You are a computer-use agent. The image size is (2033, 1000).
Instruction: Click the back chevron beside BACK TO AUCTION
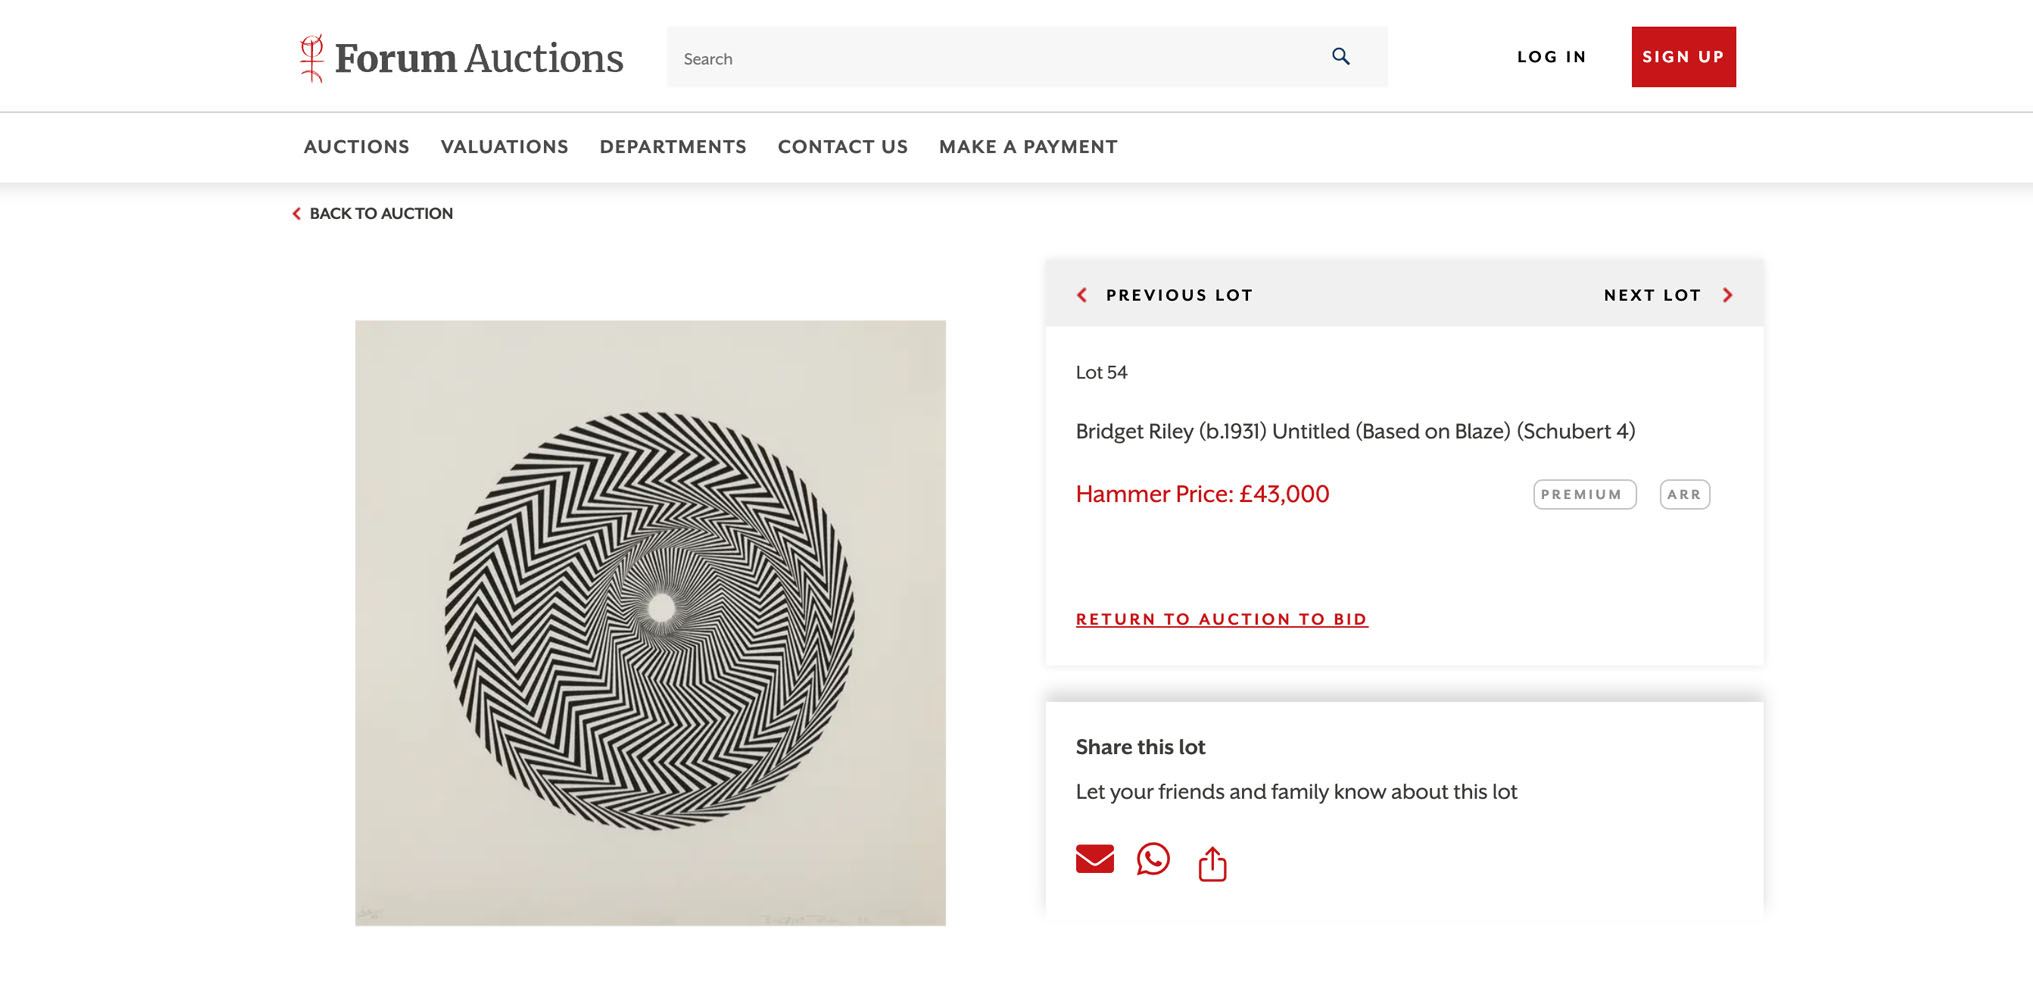click(295, 213)
